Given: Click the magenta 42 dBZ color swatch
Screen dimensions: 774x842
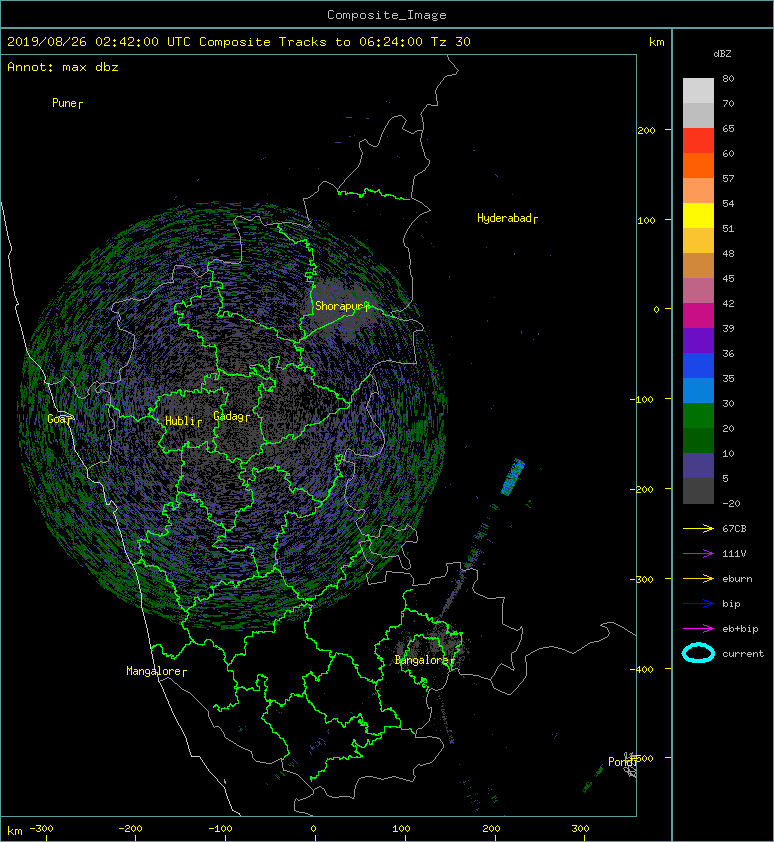Looking at the screenshot, I should tap(698, 316).
